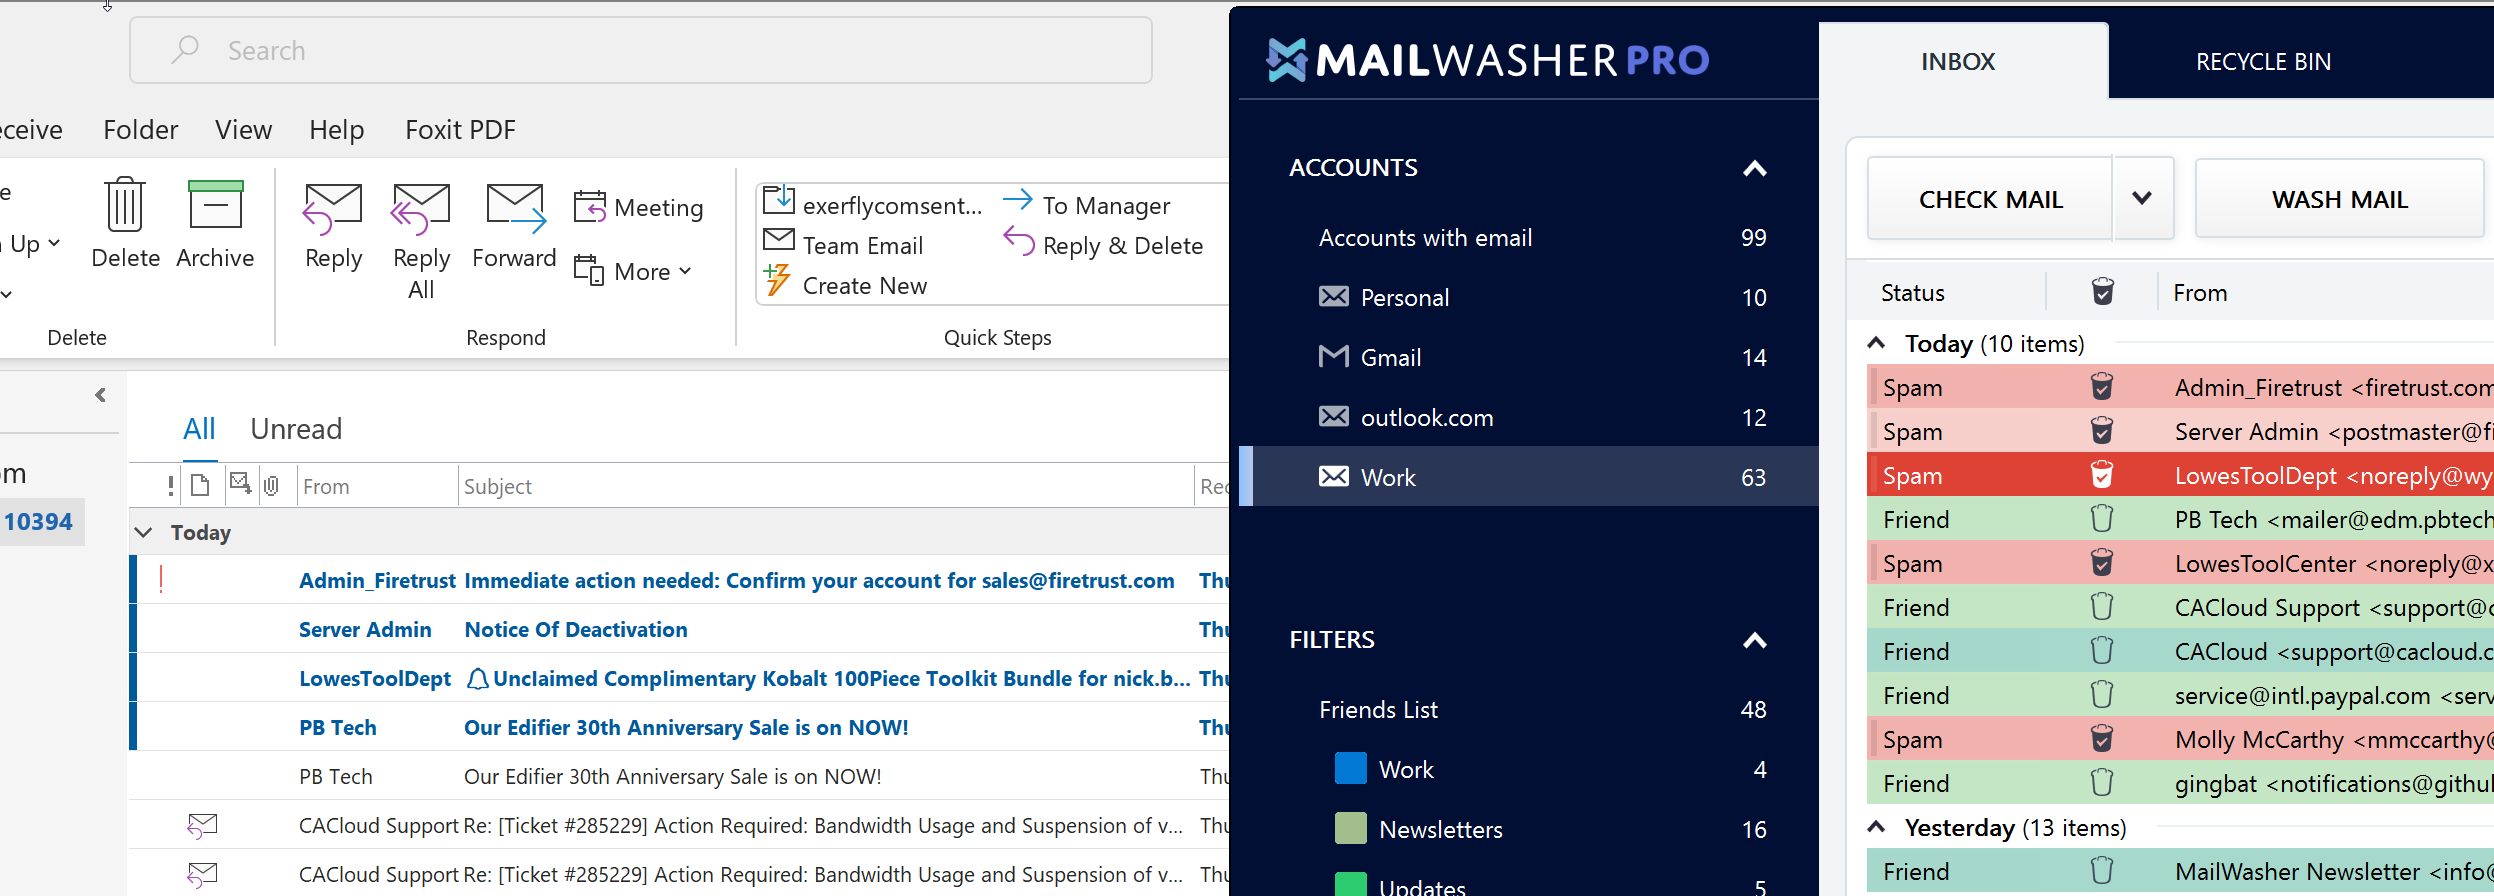The image size is (2494, 896).
Task: Mark PB Tech email for deletion
Action: click(x=2102, y=519)
